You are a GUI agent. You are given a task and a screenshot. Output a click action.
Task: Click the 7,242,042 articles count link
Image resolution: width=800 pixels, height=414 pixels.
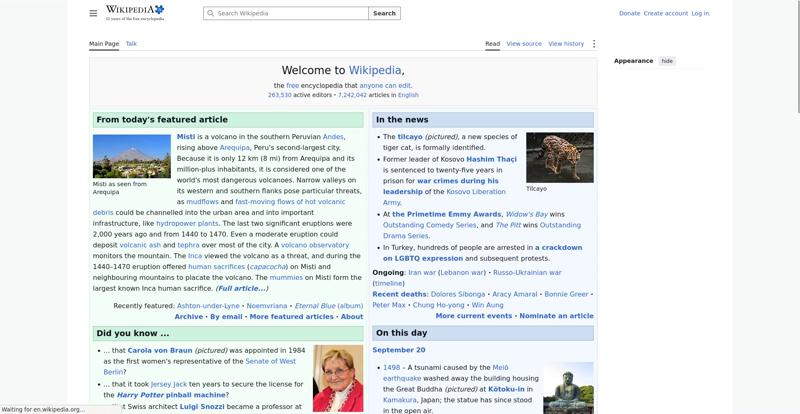coord(352,95)
